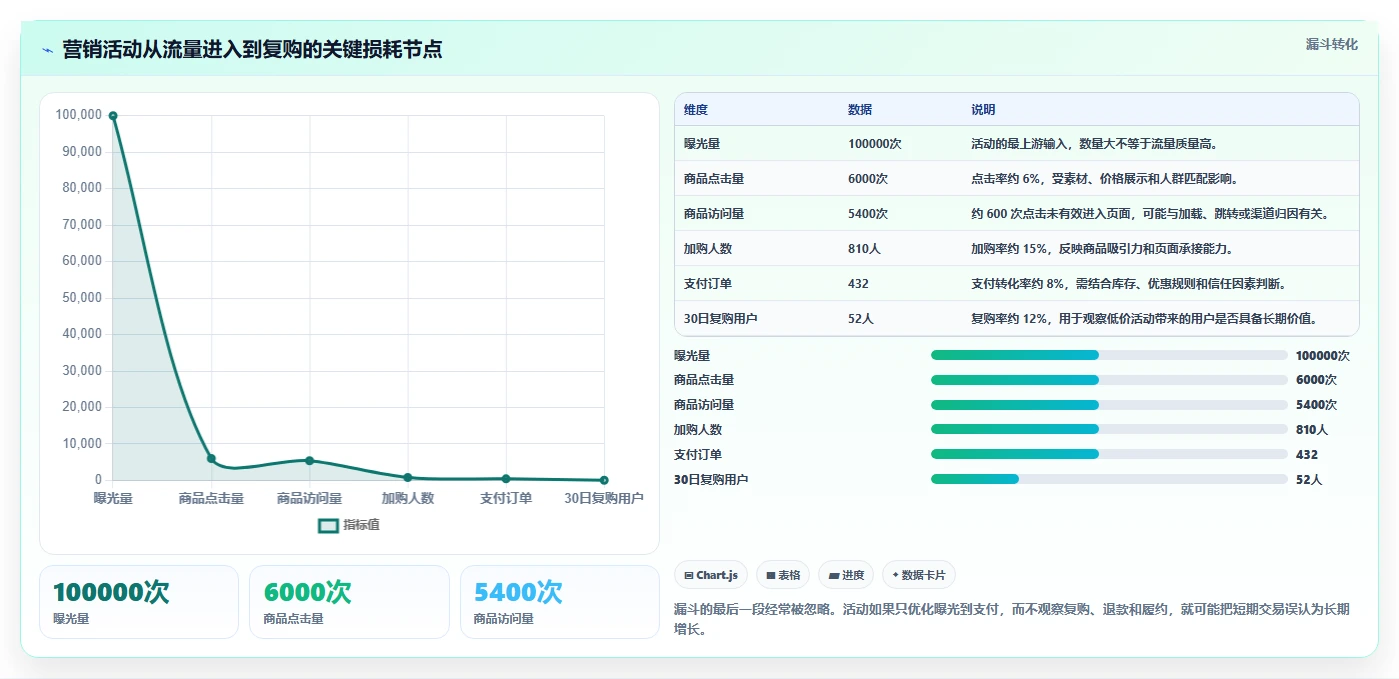The width and height of the screenshot is (1399, 679).
Task: Click the 30日复购用户 progress bar
Action: (x=1109, y=479)
